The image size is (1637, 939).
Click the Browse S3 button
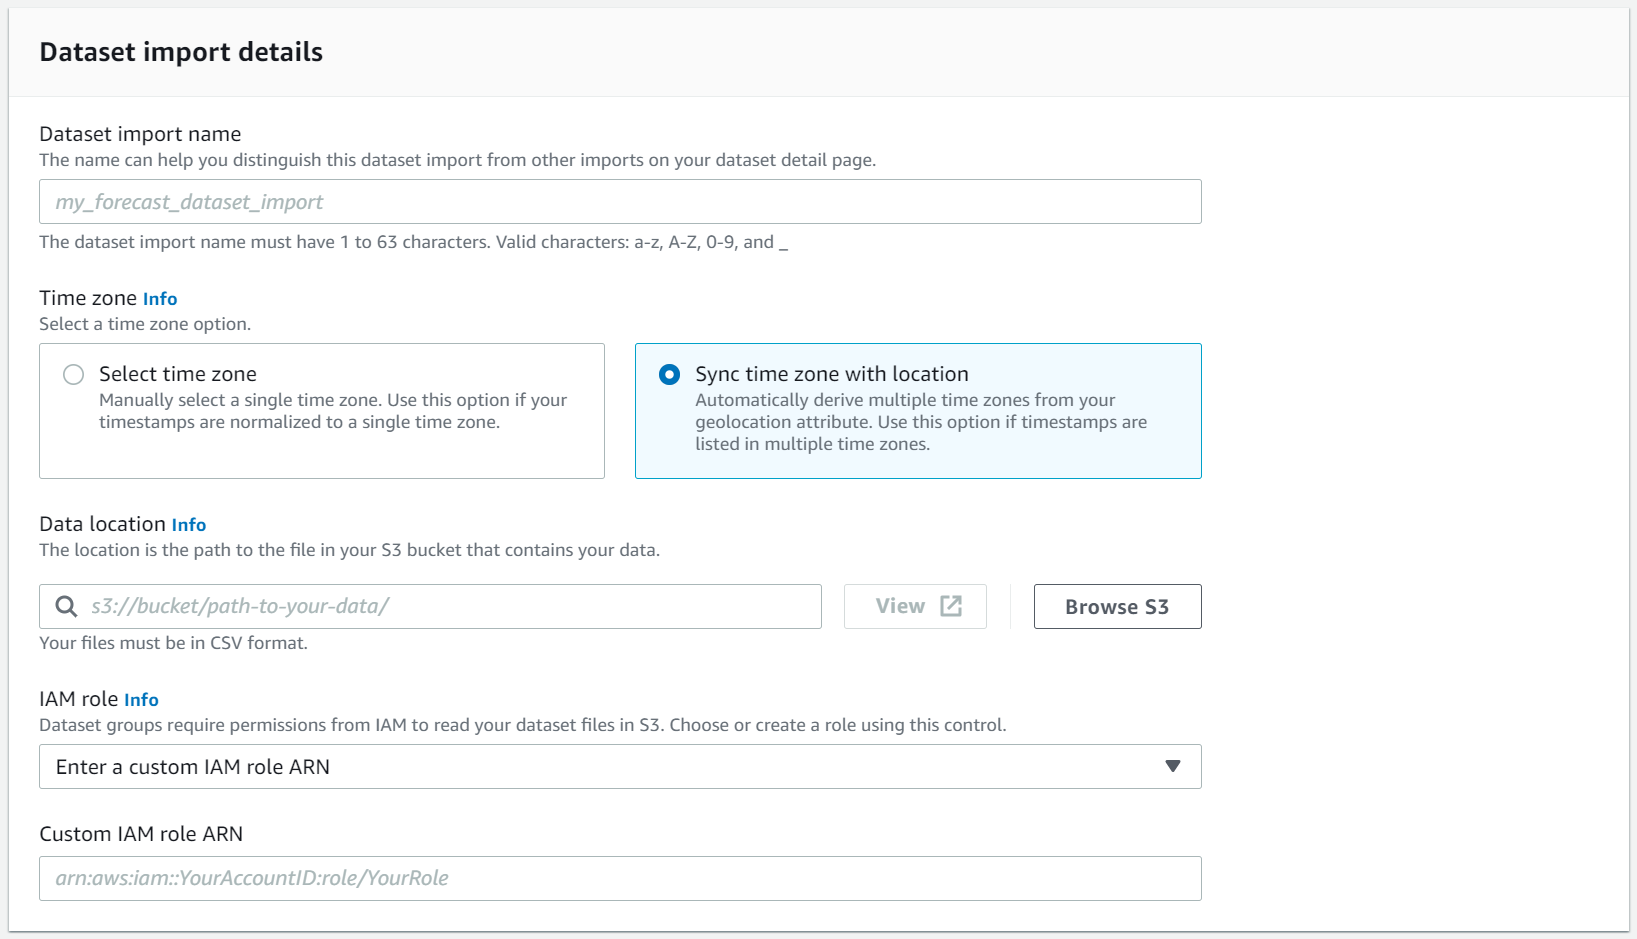(x=1117, y=606)
